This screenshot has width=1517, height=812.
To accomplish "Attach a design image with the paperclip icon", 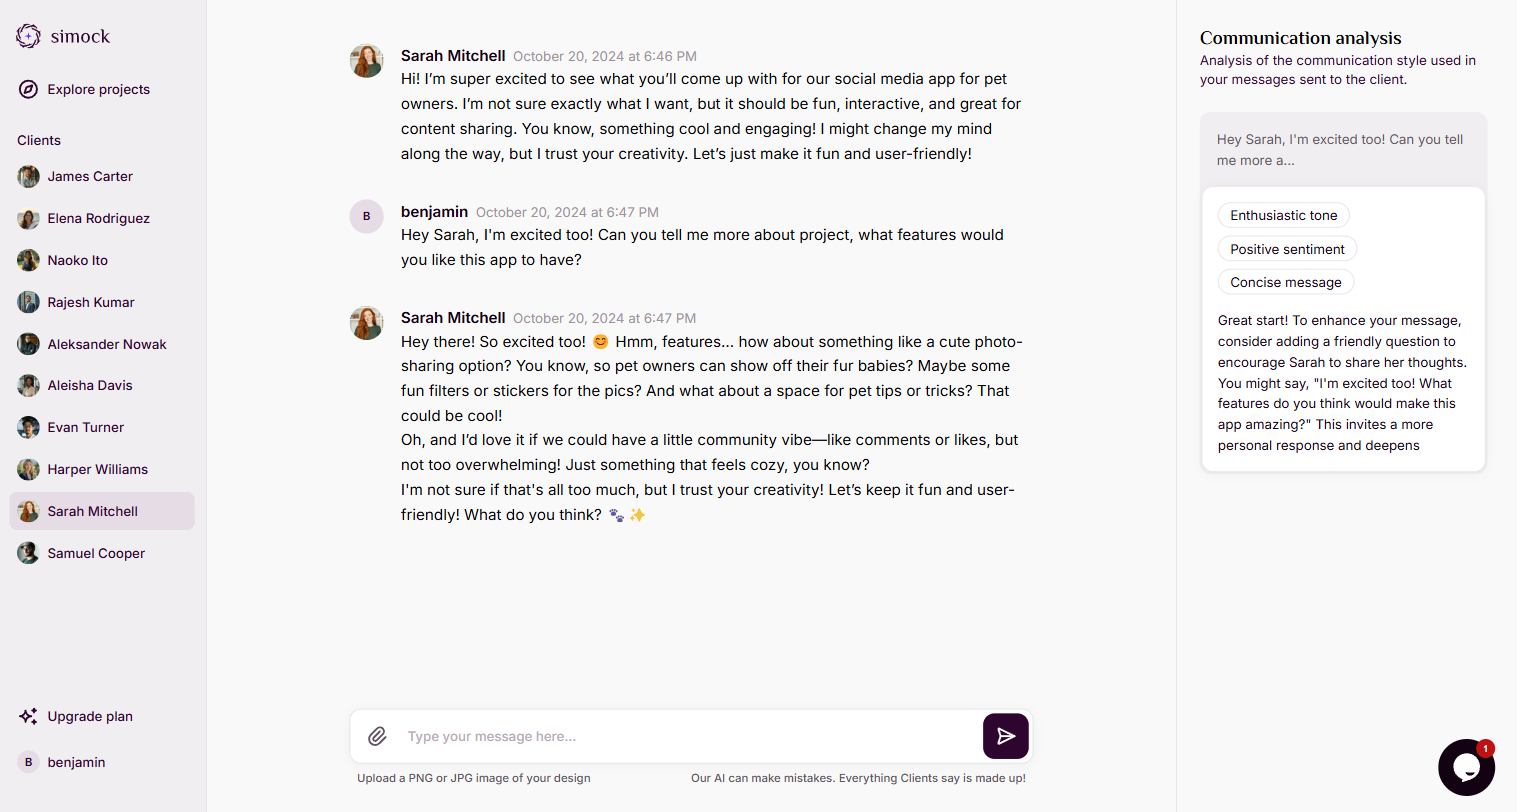I will point(377,736).
